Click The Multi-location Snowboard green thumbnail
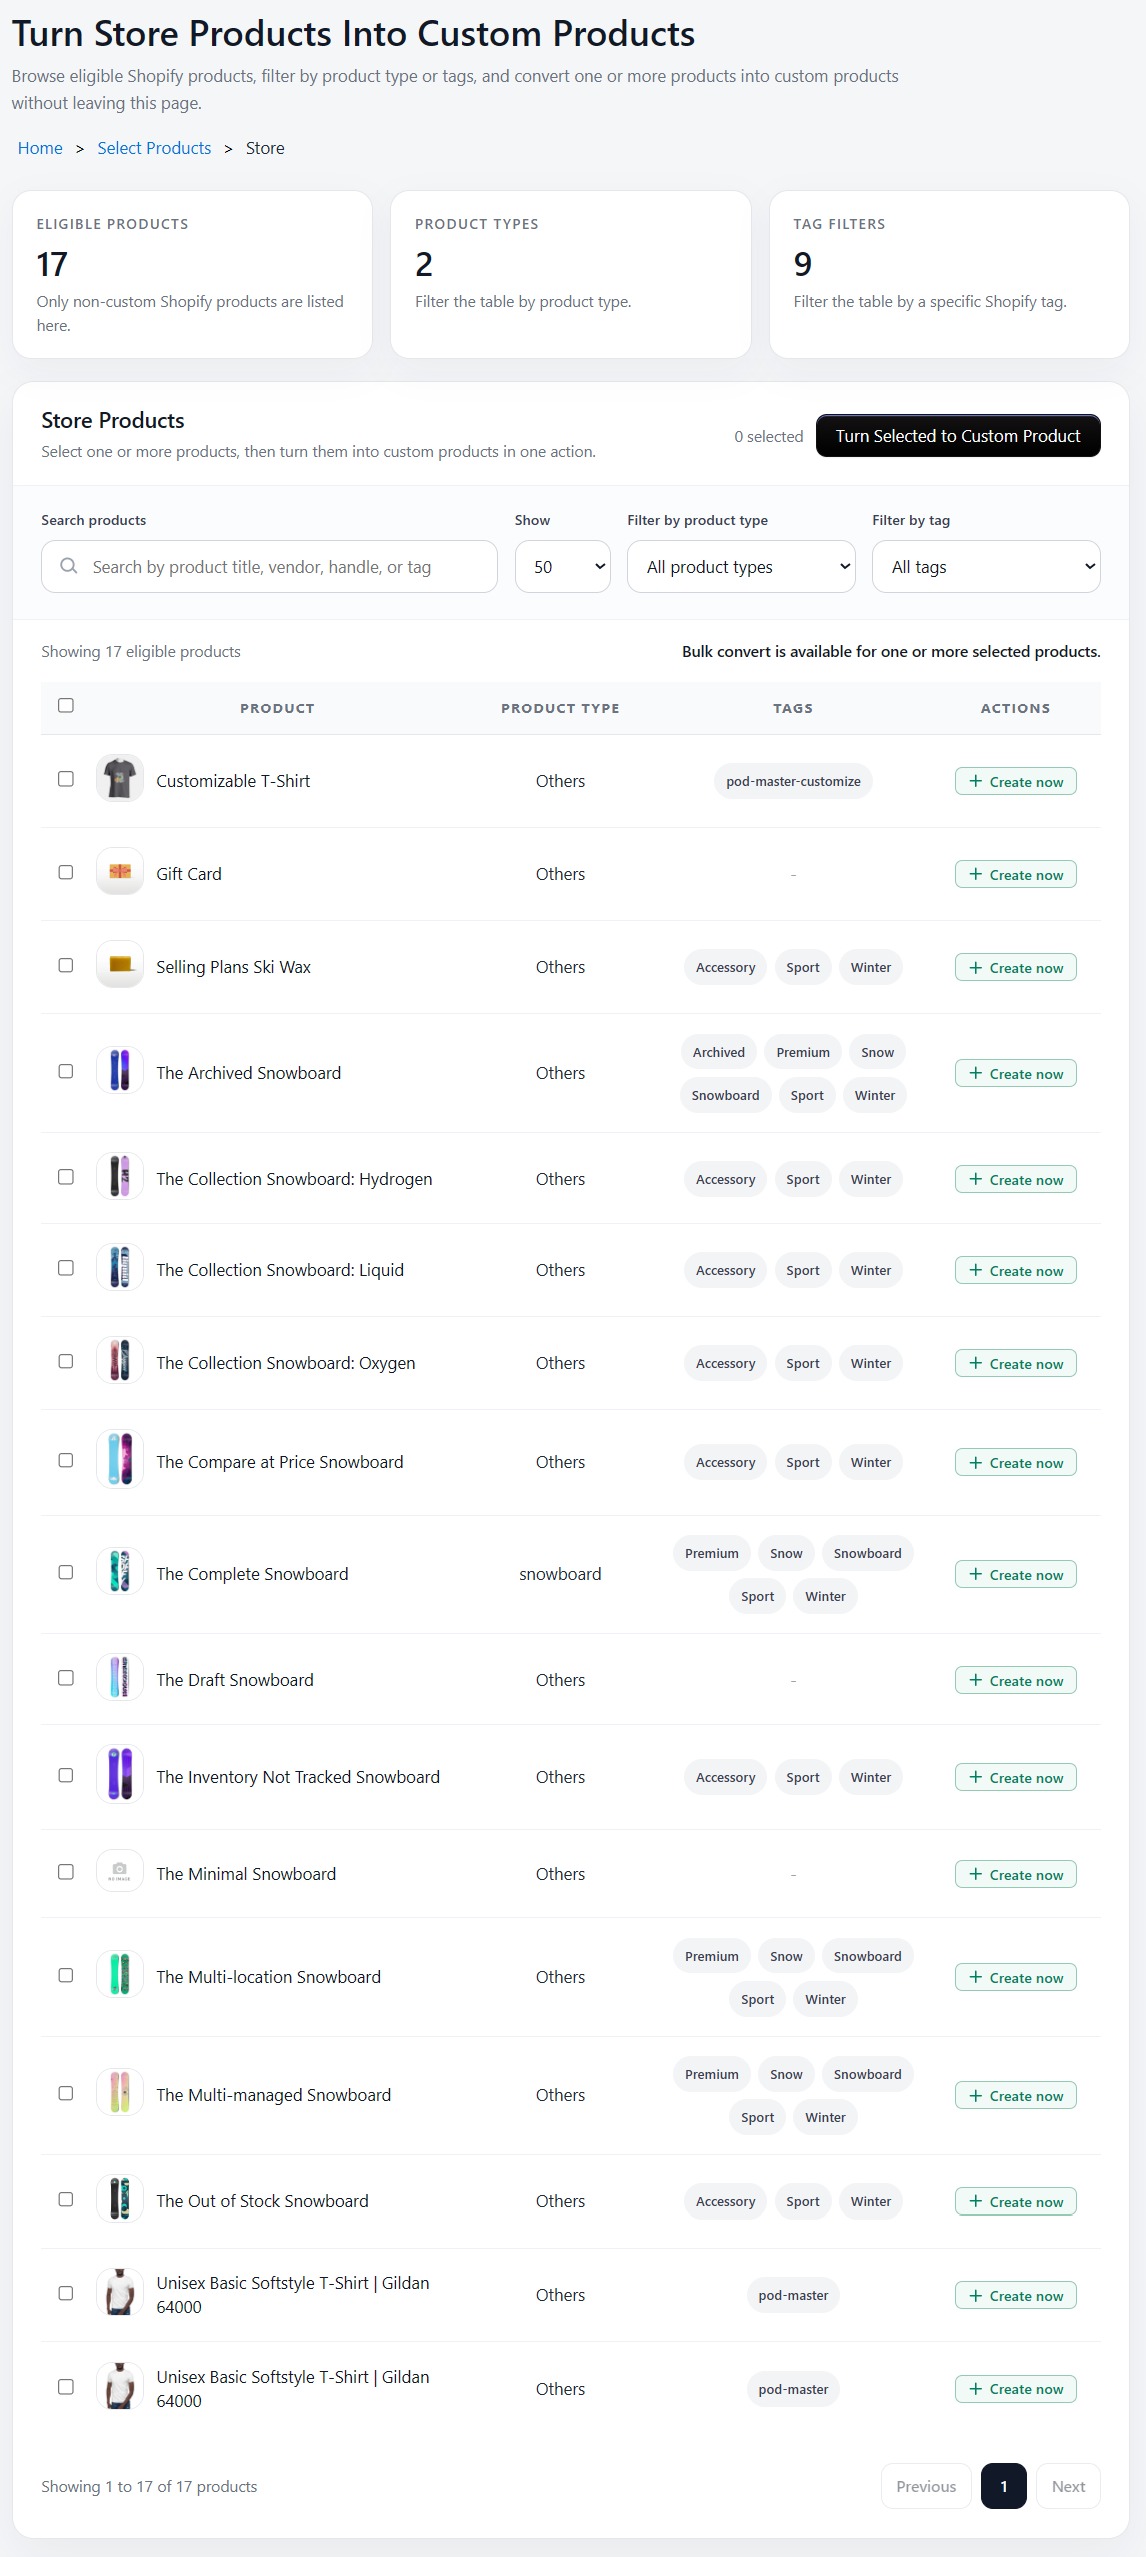 [119, 1975]
